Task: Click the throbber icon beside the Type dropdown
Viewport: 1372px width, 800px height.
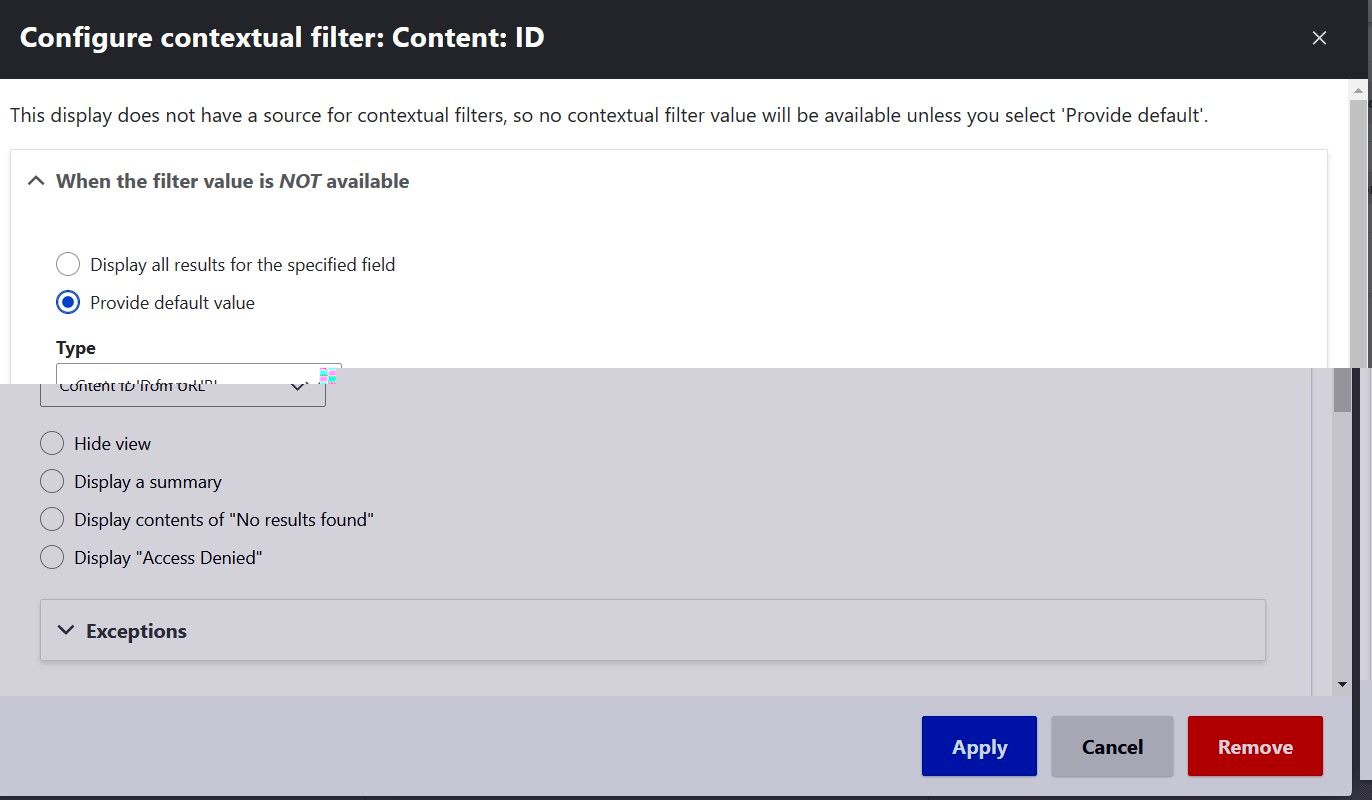Action: (x=327, y=375)
